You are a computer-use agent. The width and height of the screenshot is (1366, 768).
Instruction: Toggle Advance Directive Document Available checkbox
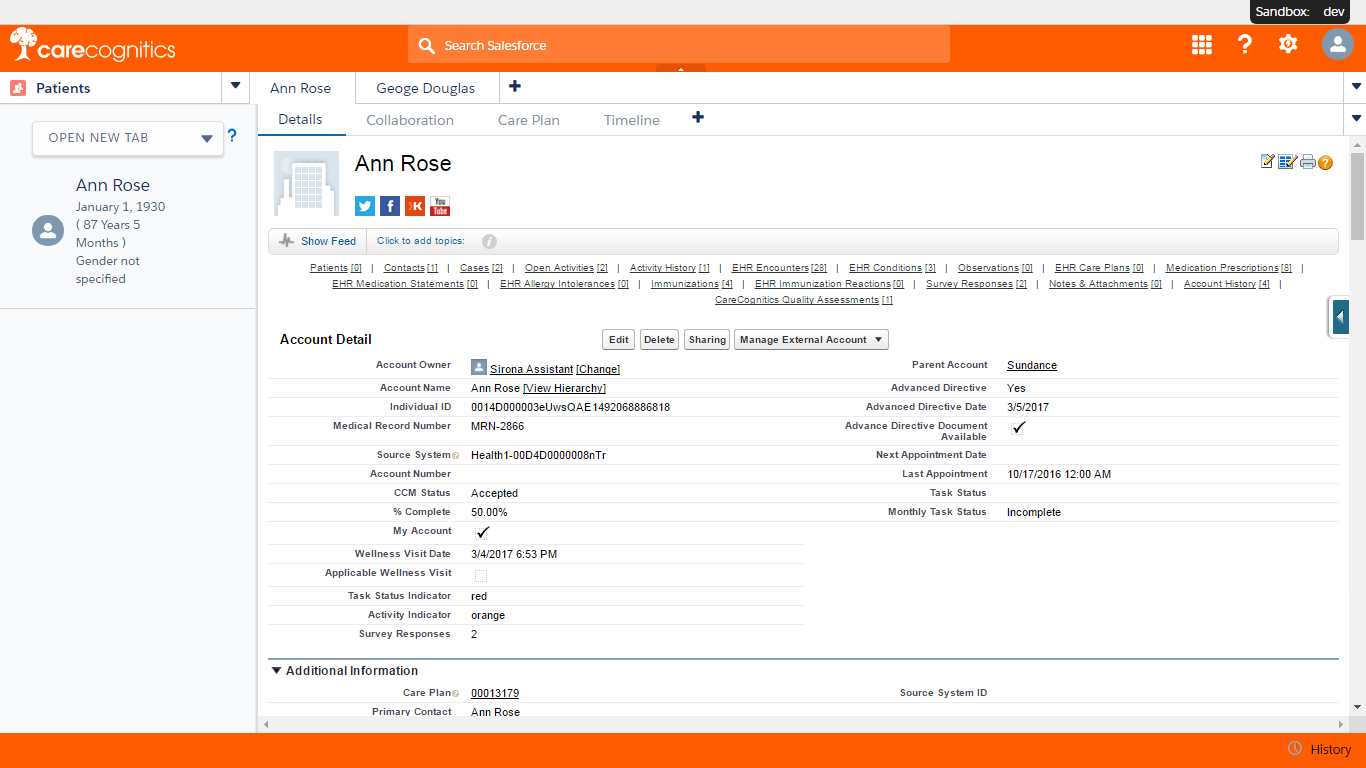pyautogui.click(x=1018, y=428)
